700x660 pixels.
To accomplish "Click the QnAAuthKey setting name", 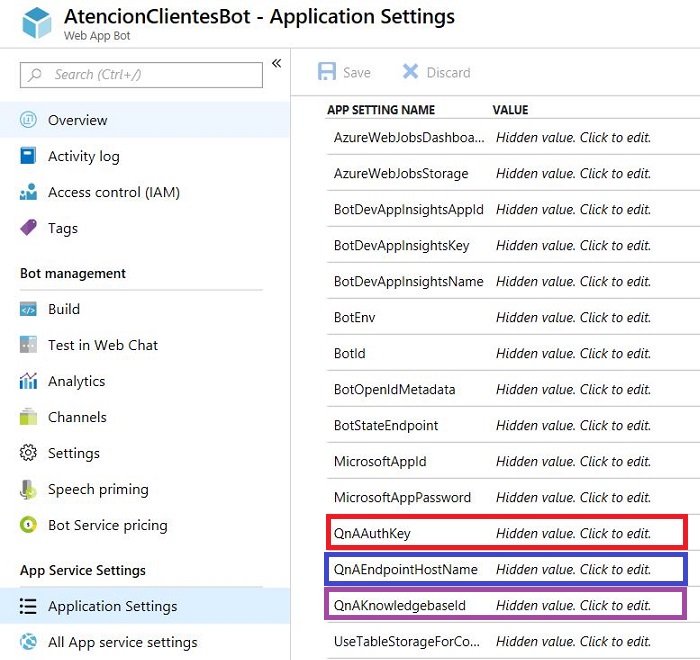I will click(372, 534).
